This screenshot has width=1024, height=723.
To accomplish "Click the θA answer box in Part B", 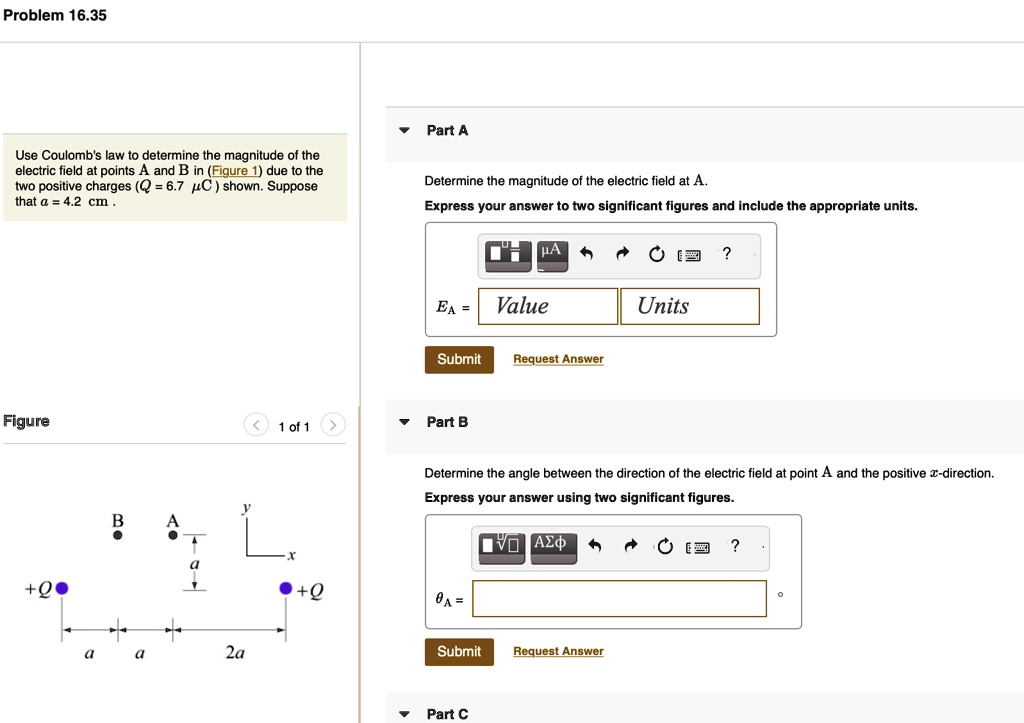I will pyautogui.click(x=618, y=597).
